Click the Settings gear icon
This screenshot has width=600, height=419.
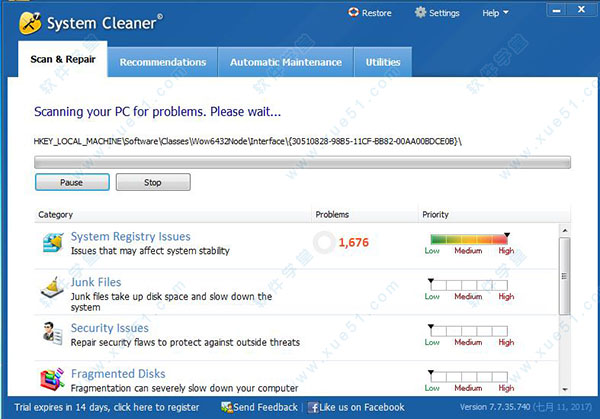(420, 12)
